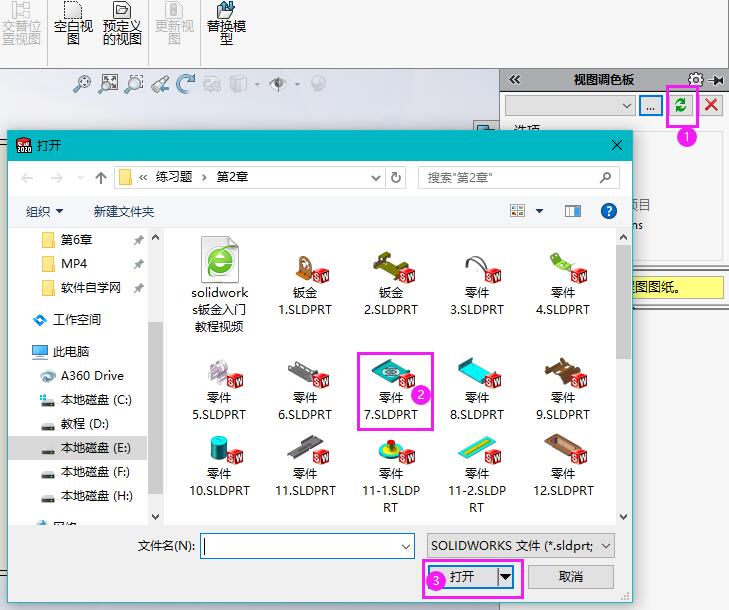
Task: Select 工作空间 in navigation pane
Action: (77, 320)
